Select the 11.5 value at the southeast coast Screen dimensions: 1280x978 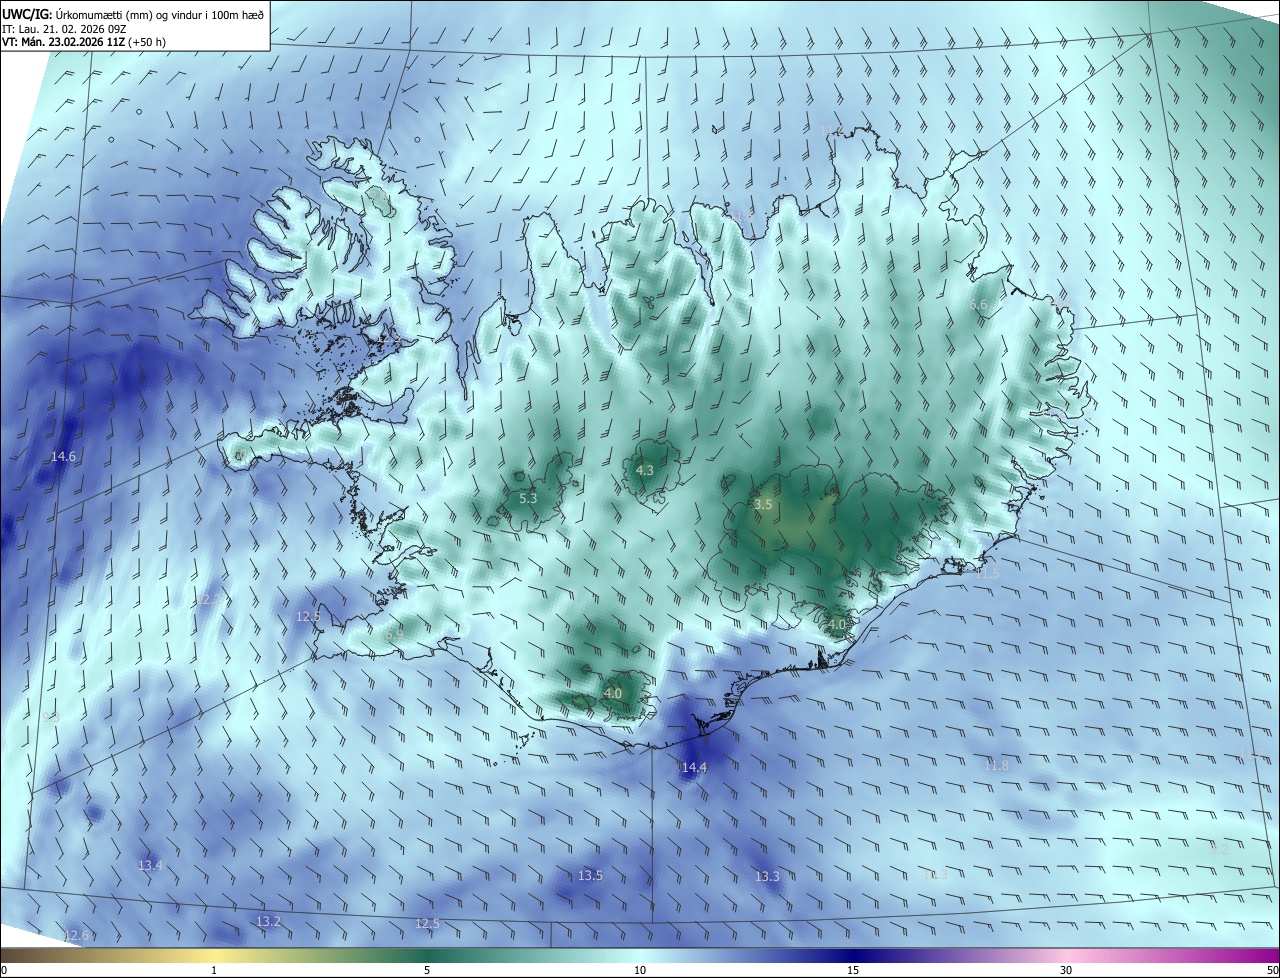[x=987, y=573]
